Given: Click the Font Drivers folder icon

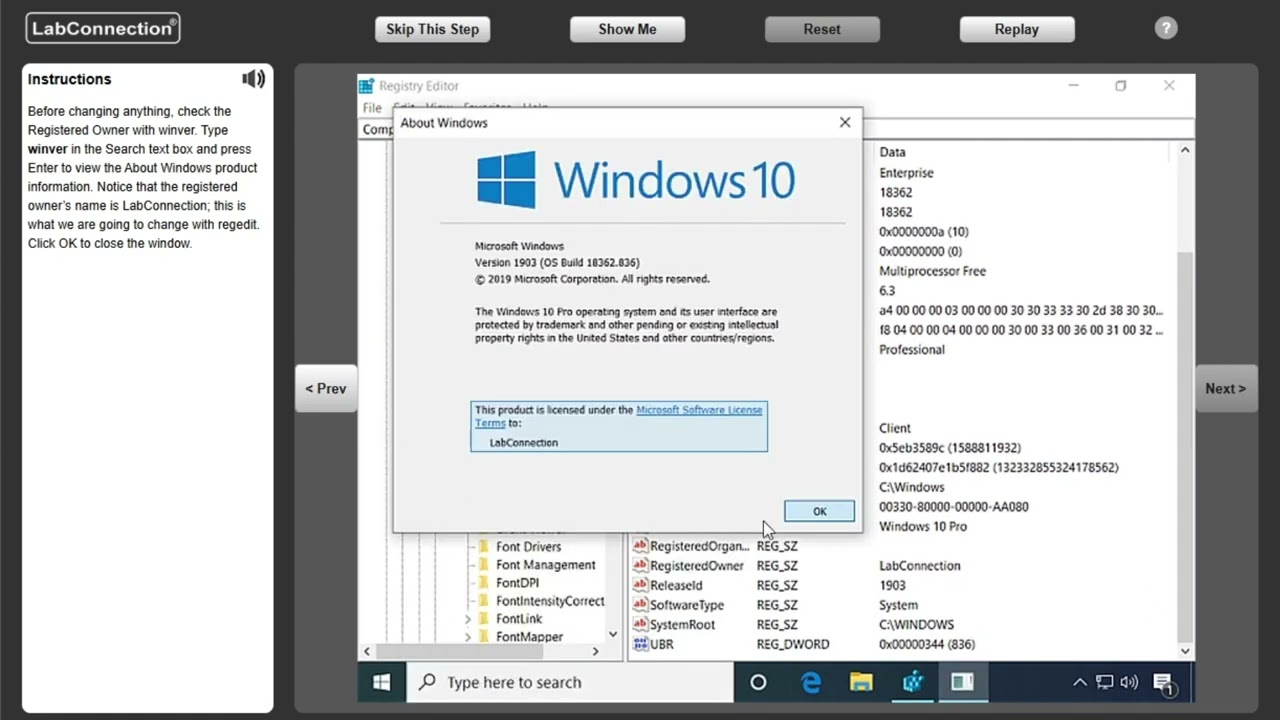Looking at the screenshot, I should pos(484,546).
